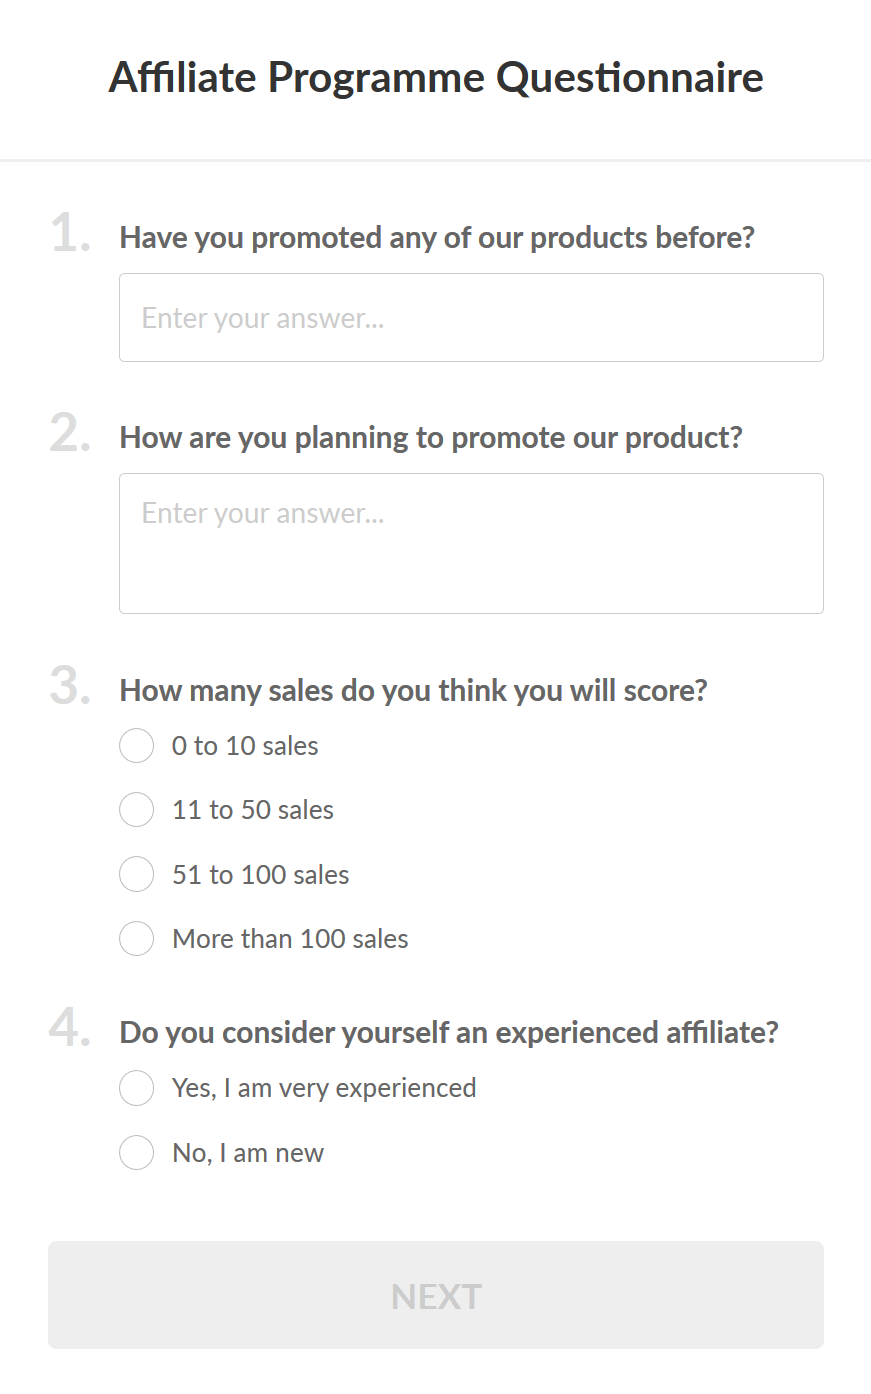
Task: Focus the 'How are you planning' answer textarea
Action: point(471,543)
